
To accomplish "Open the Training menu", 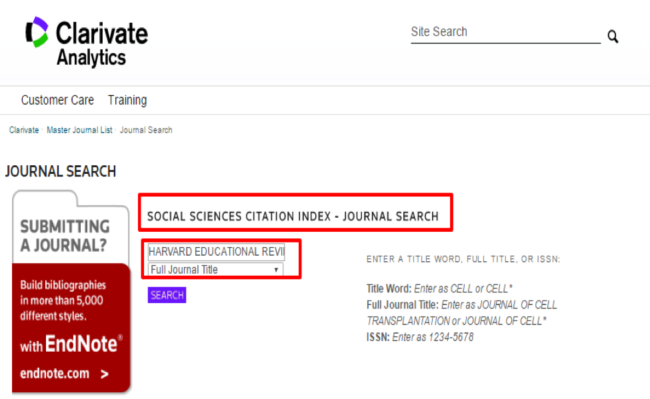I will pos(127,100).
